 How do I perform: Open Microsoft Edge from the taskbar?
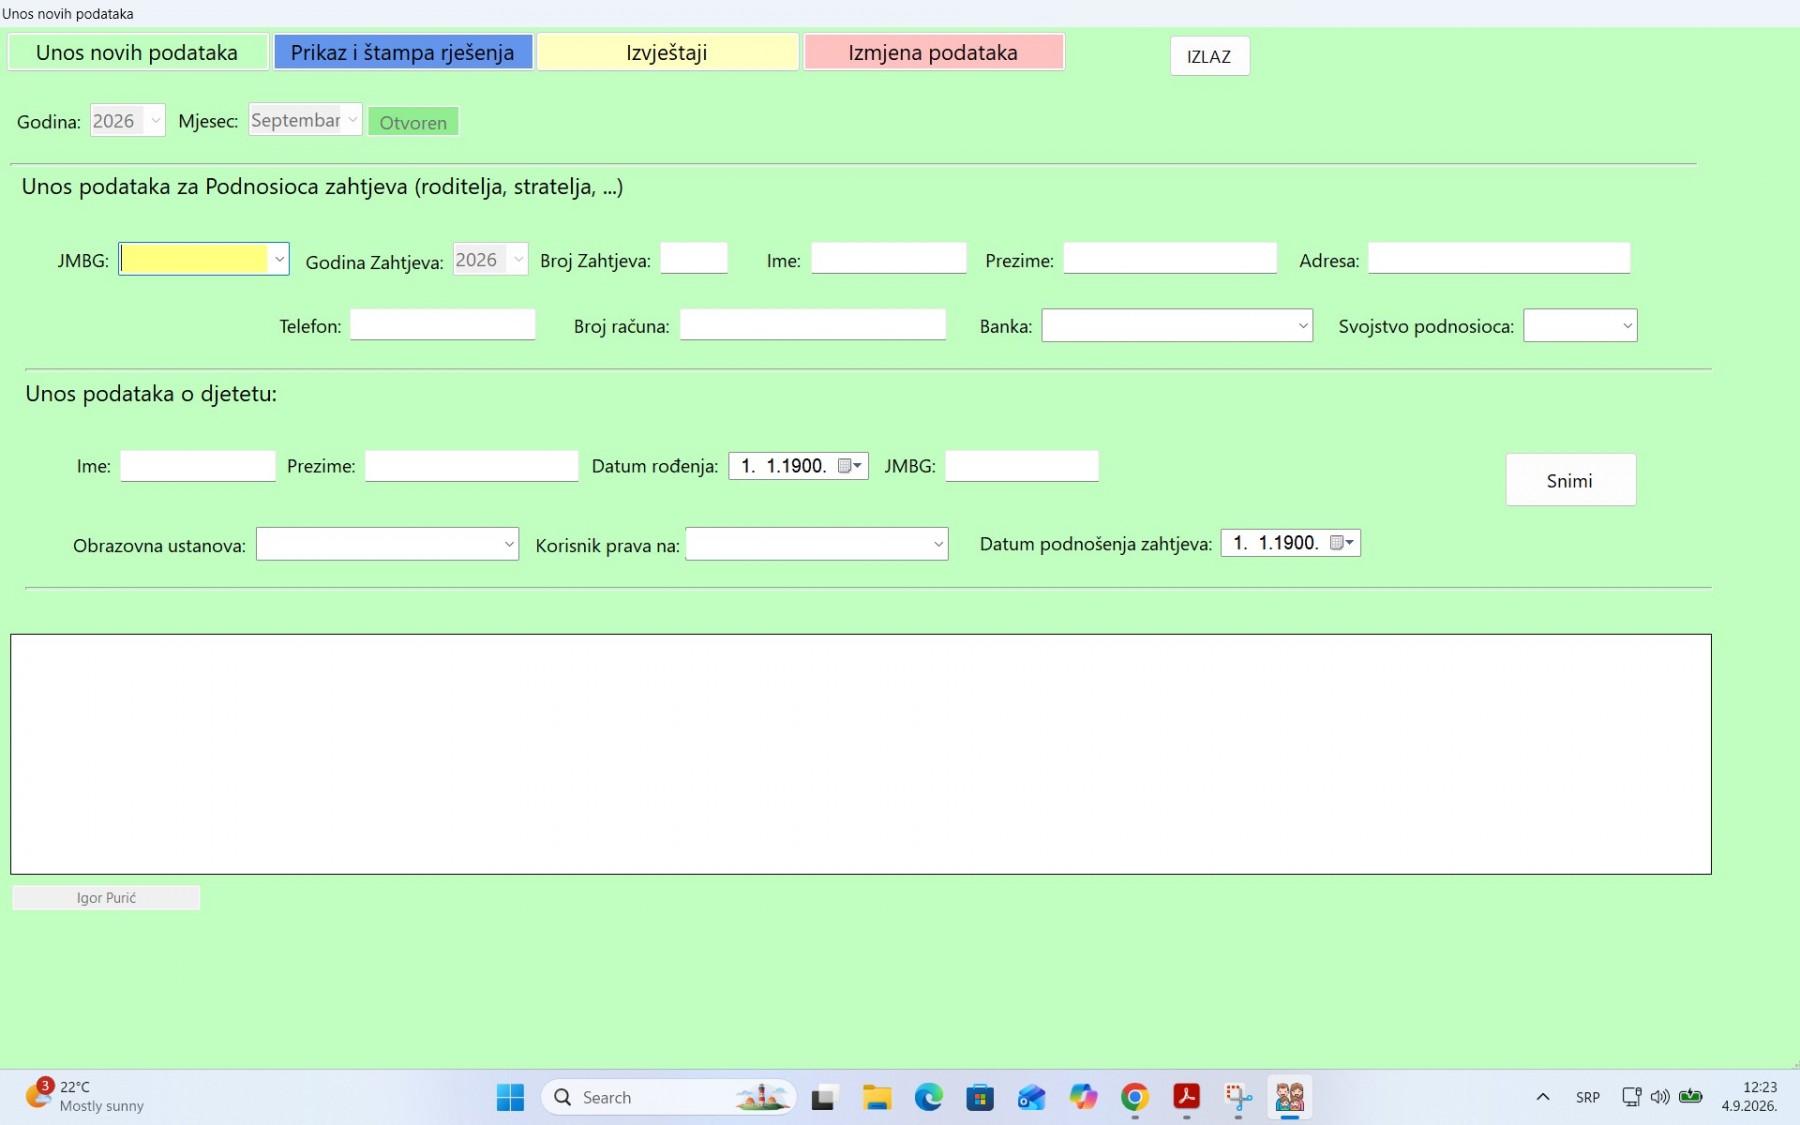pyautogui.click(x=929, y=1097)
